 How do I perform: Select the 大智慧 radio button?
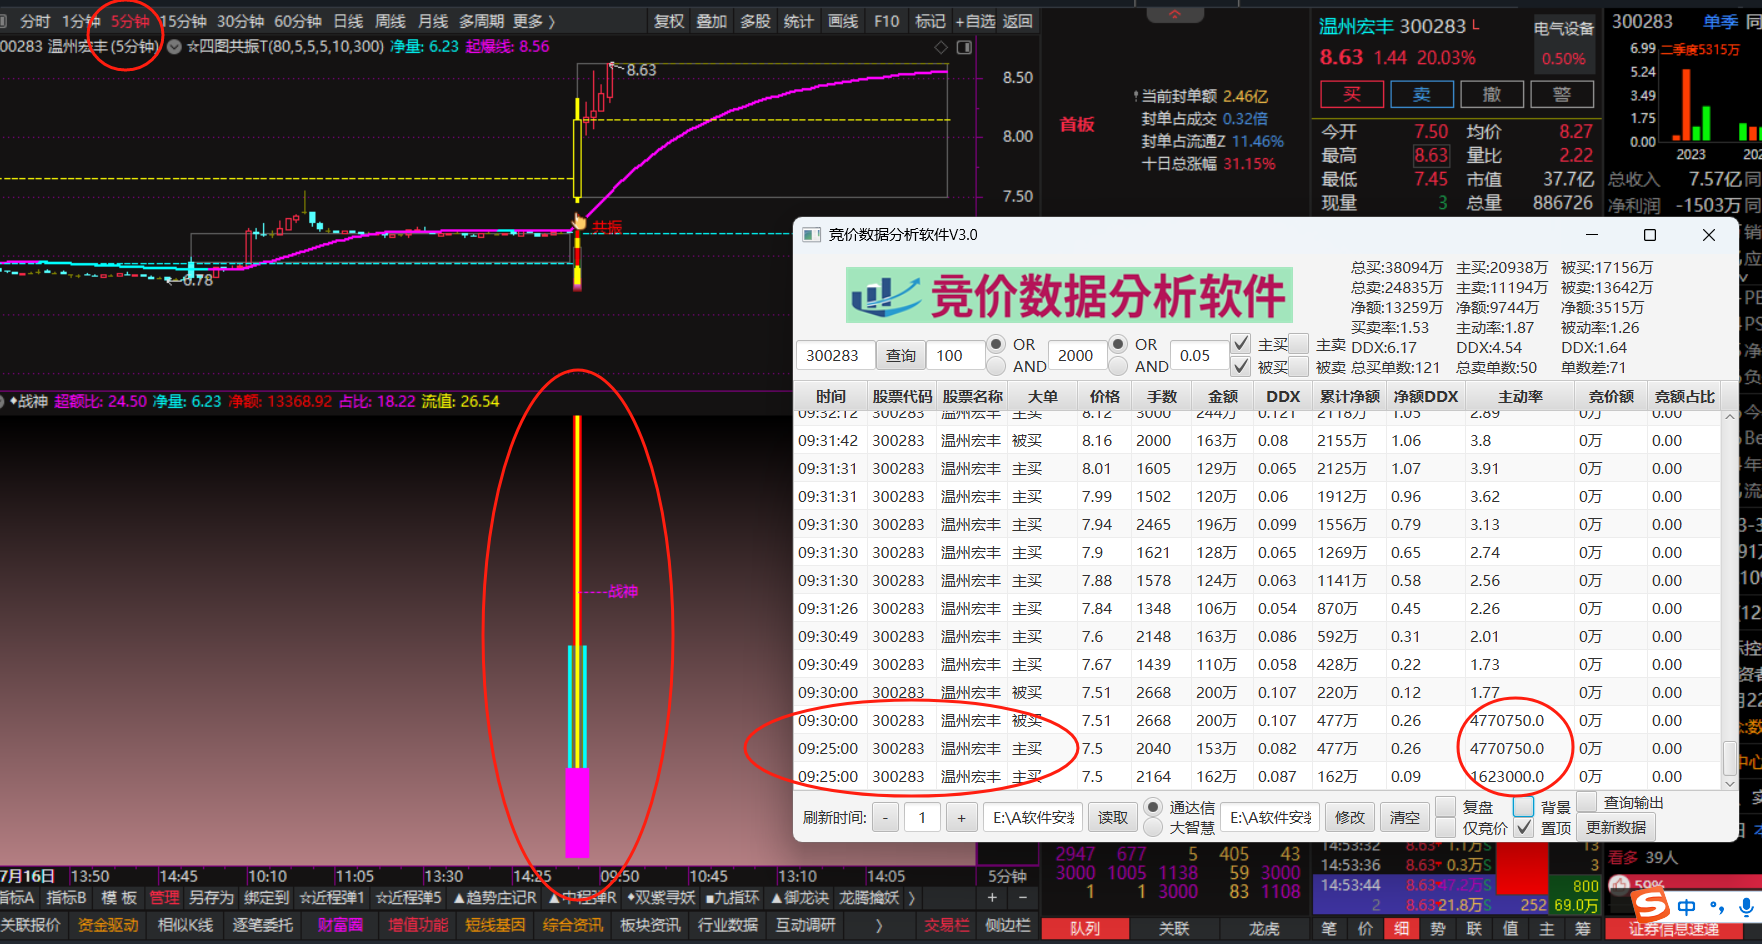point(1153,828)
